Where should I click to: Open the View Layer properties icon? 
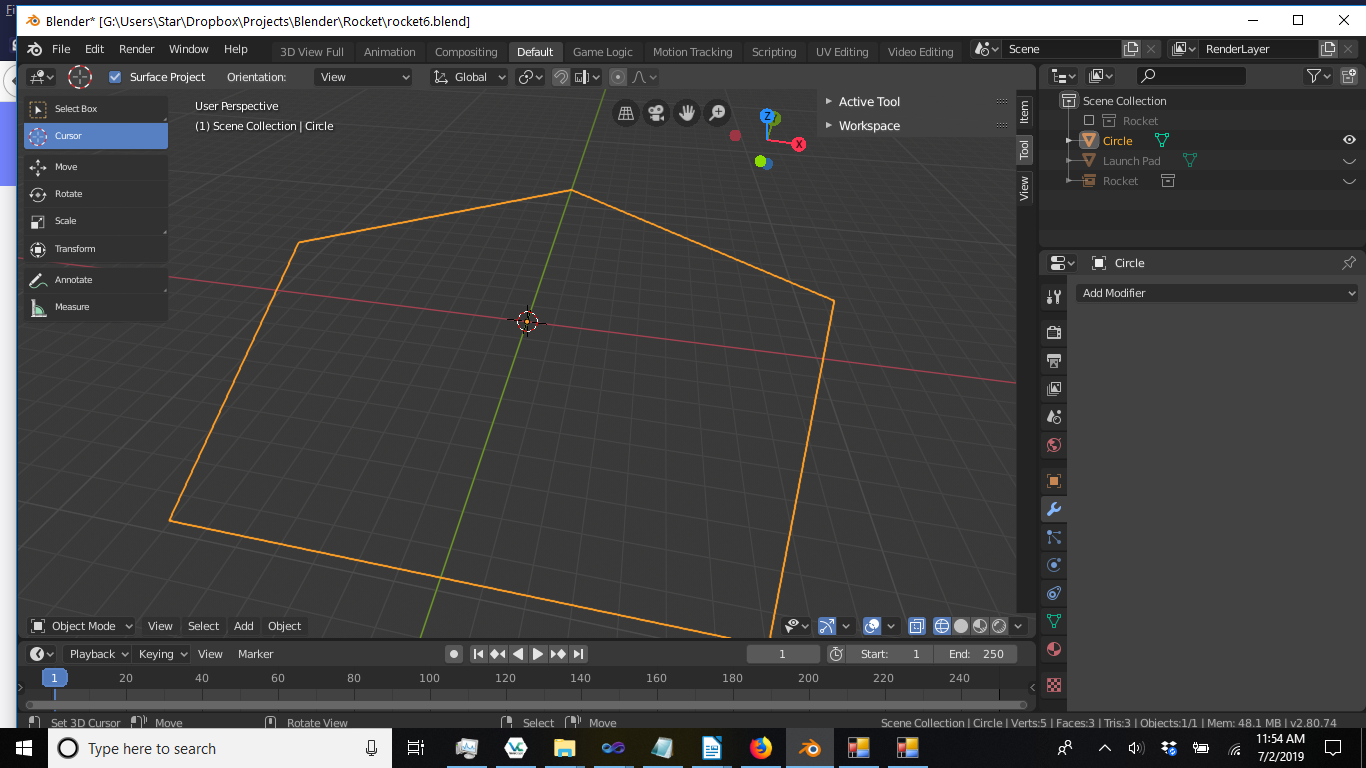point(1053,388)
